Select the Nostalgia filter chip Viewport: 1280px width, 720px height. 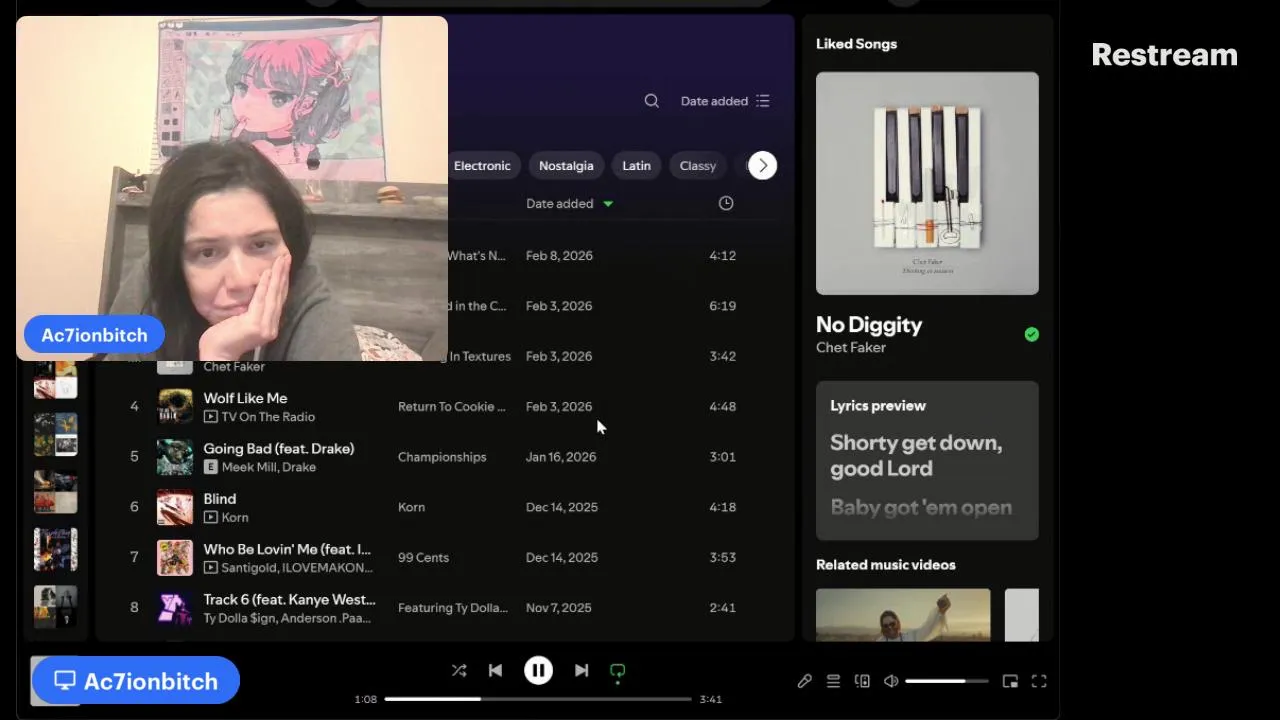[x=566, y=166]
